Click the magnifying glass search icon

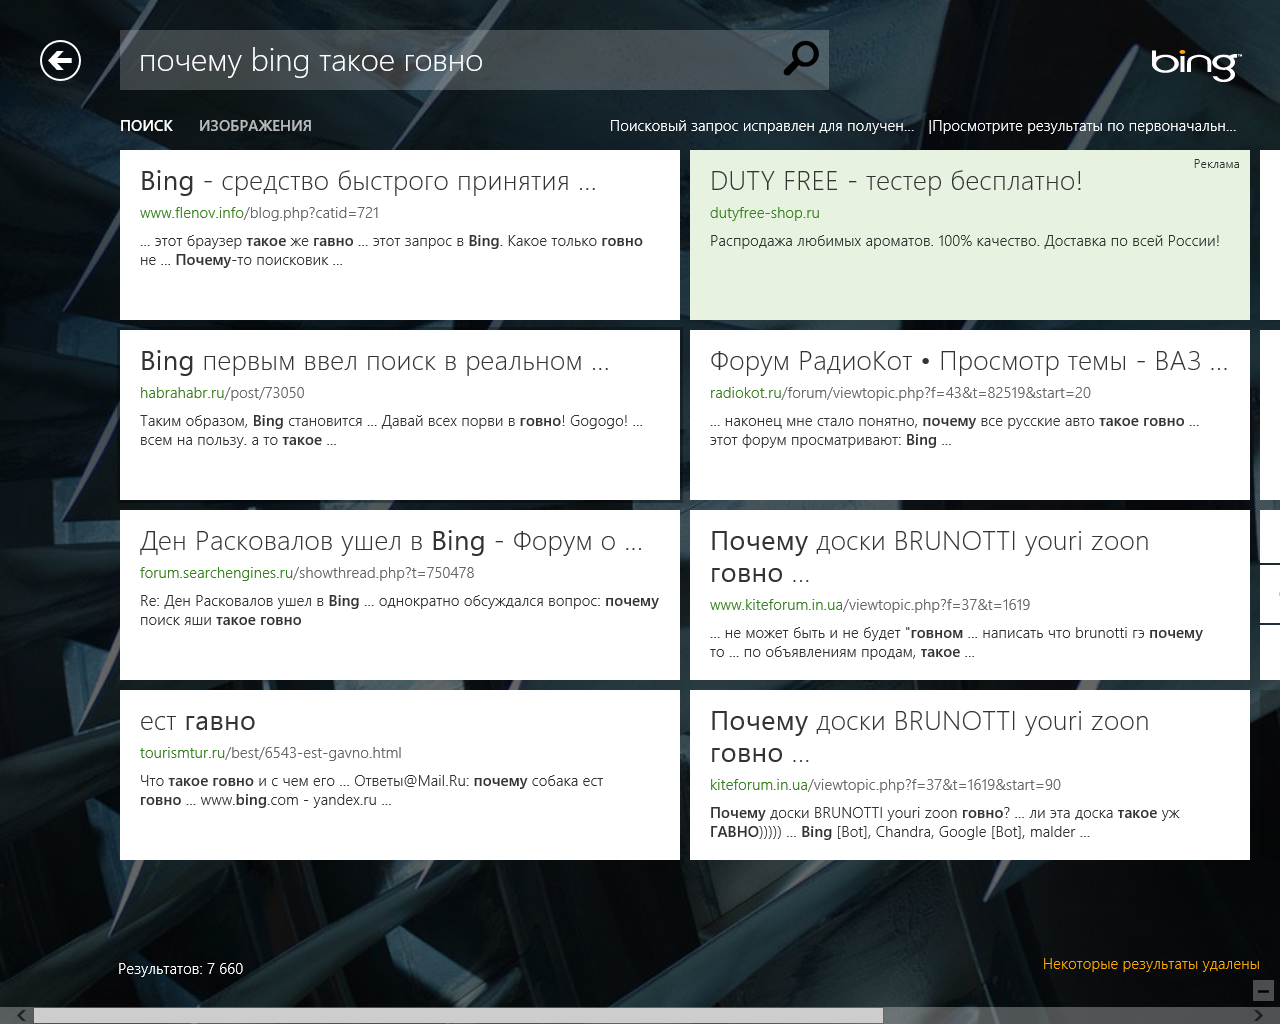pyautogui.click(x=800, y=59)
